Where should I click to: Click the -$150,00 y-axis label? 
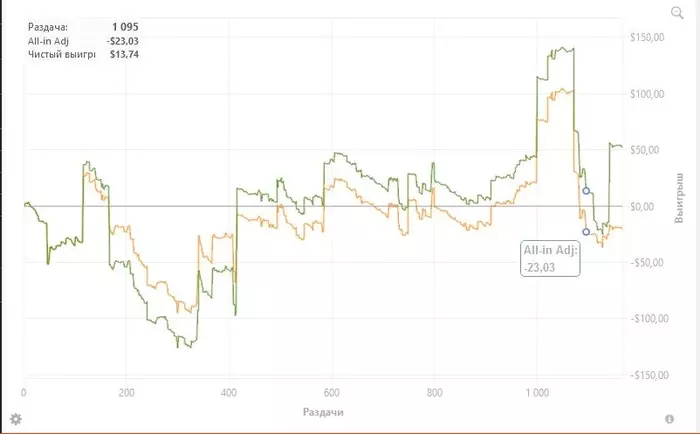649,375
